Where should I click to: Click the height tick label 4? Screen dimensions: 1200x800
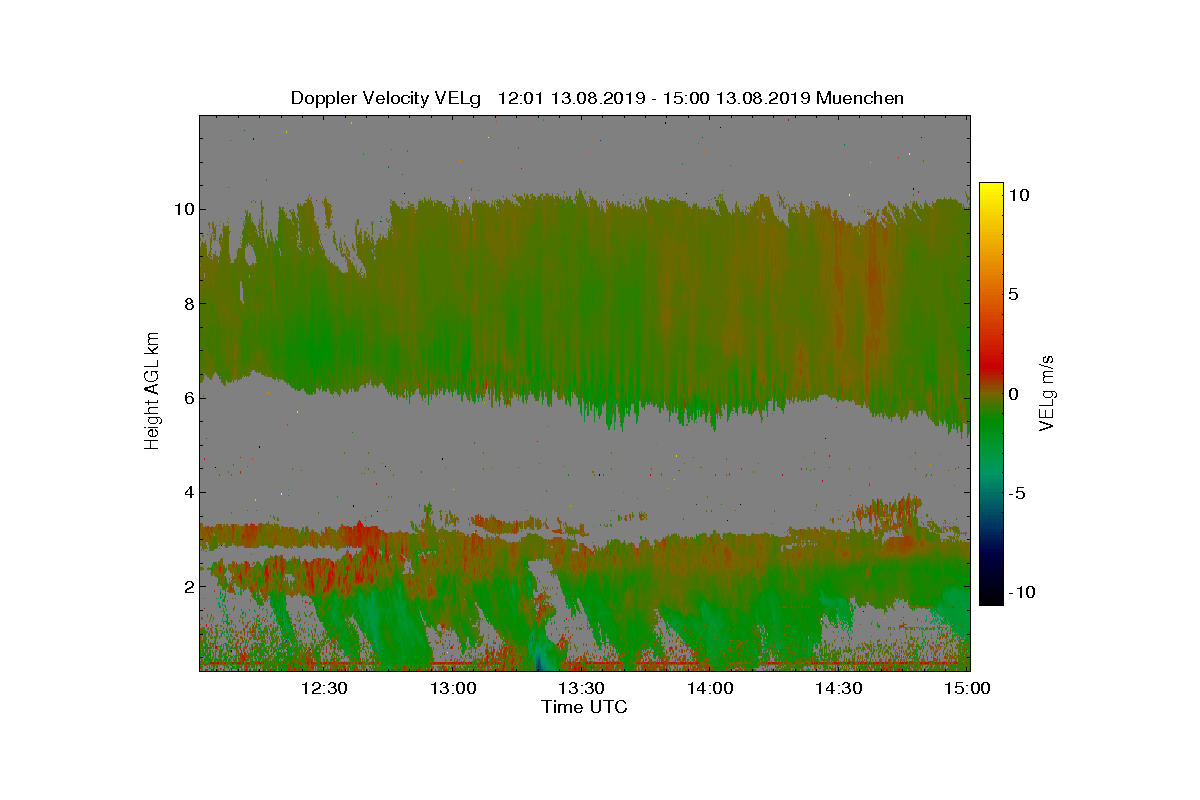[188, 491]
